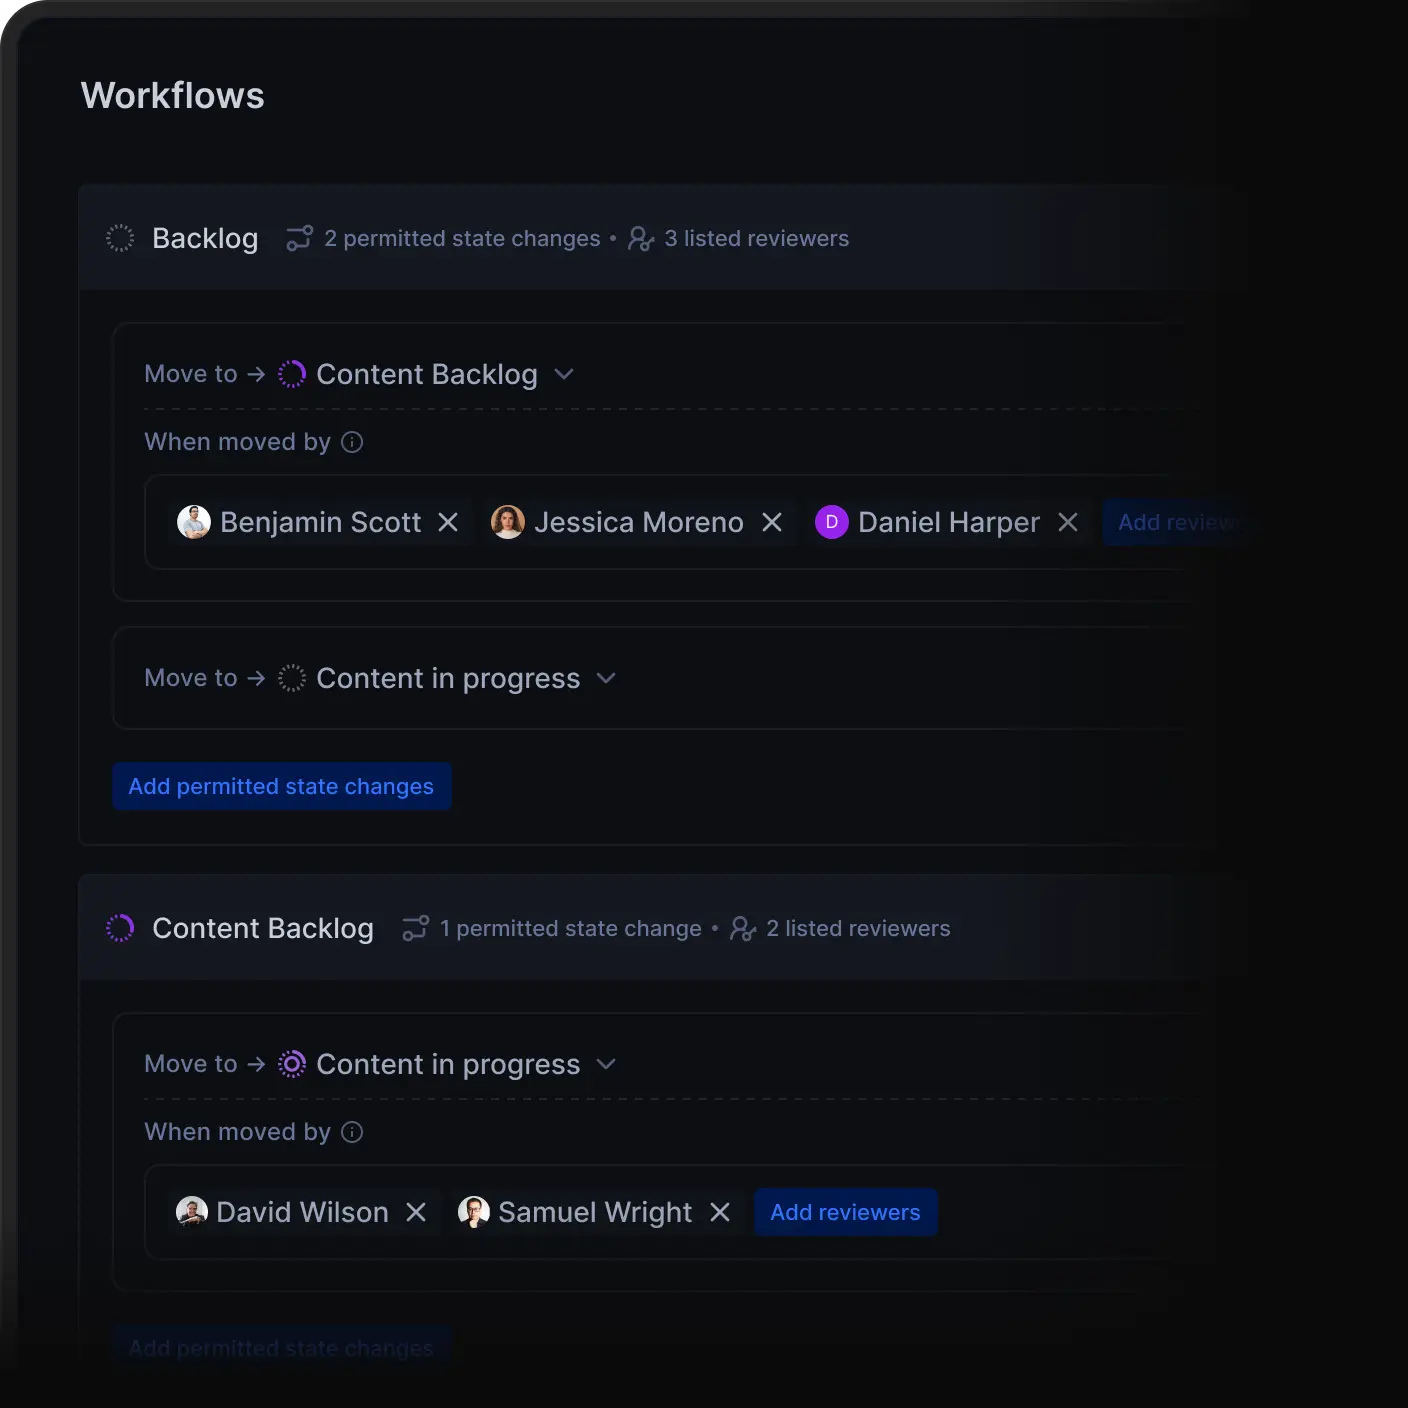Viewport: 1408px width, 1408px height.
Task: Click the state change icon near Content Backlog header
Action: [414, 928]
